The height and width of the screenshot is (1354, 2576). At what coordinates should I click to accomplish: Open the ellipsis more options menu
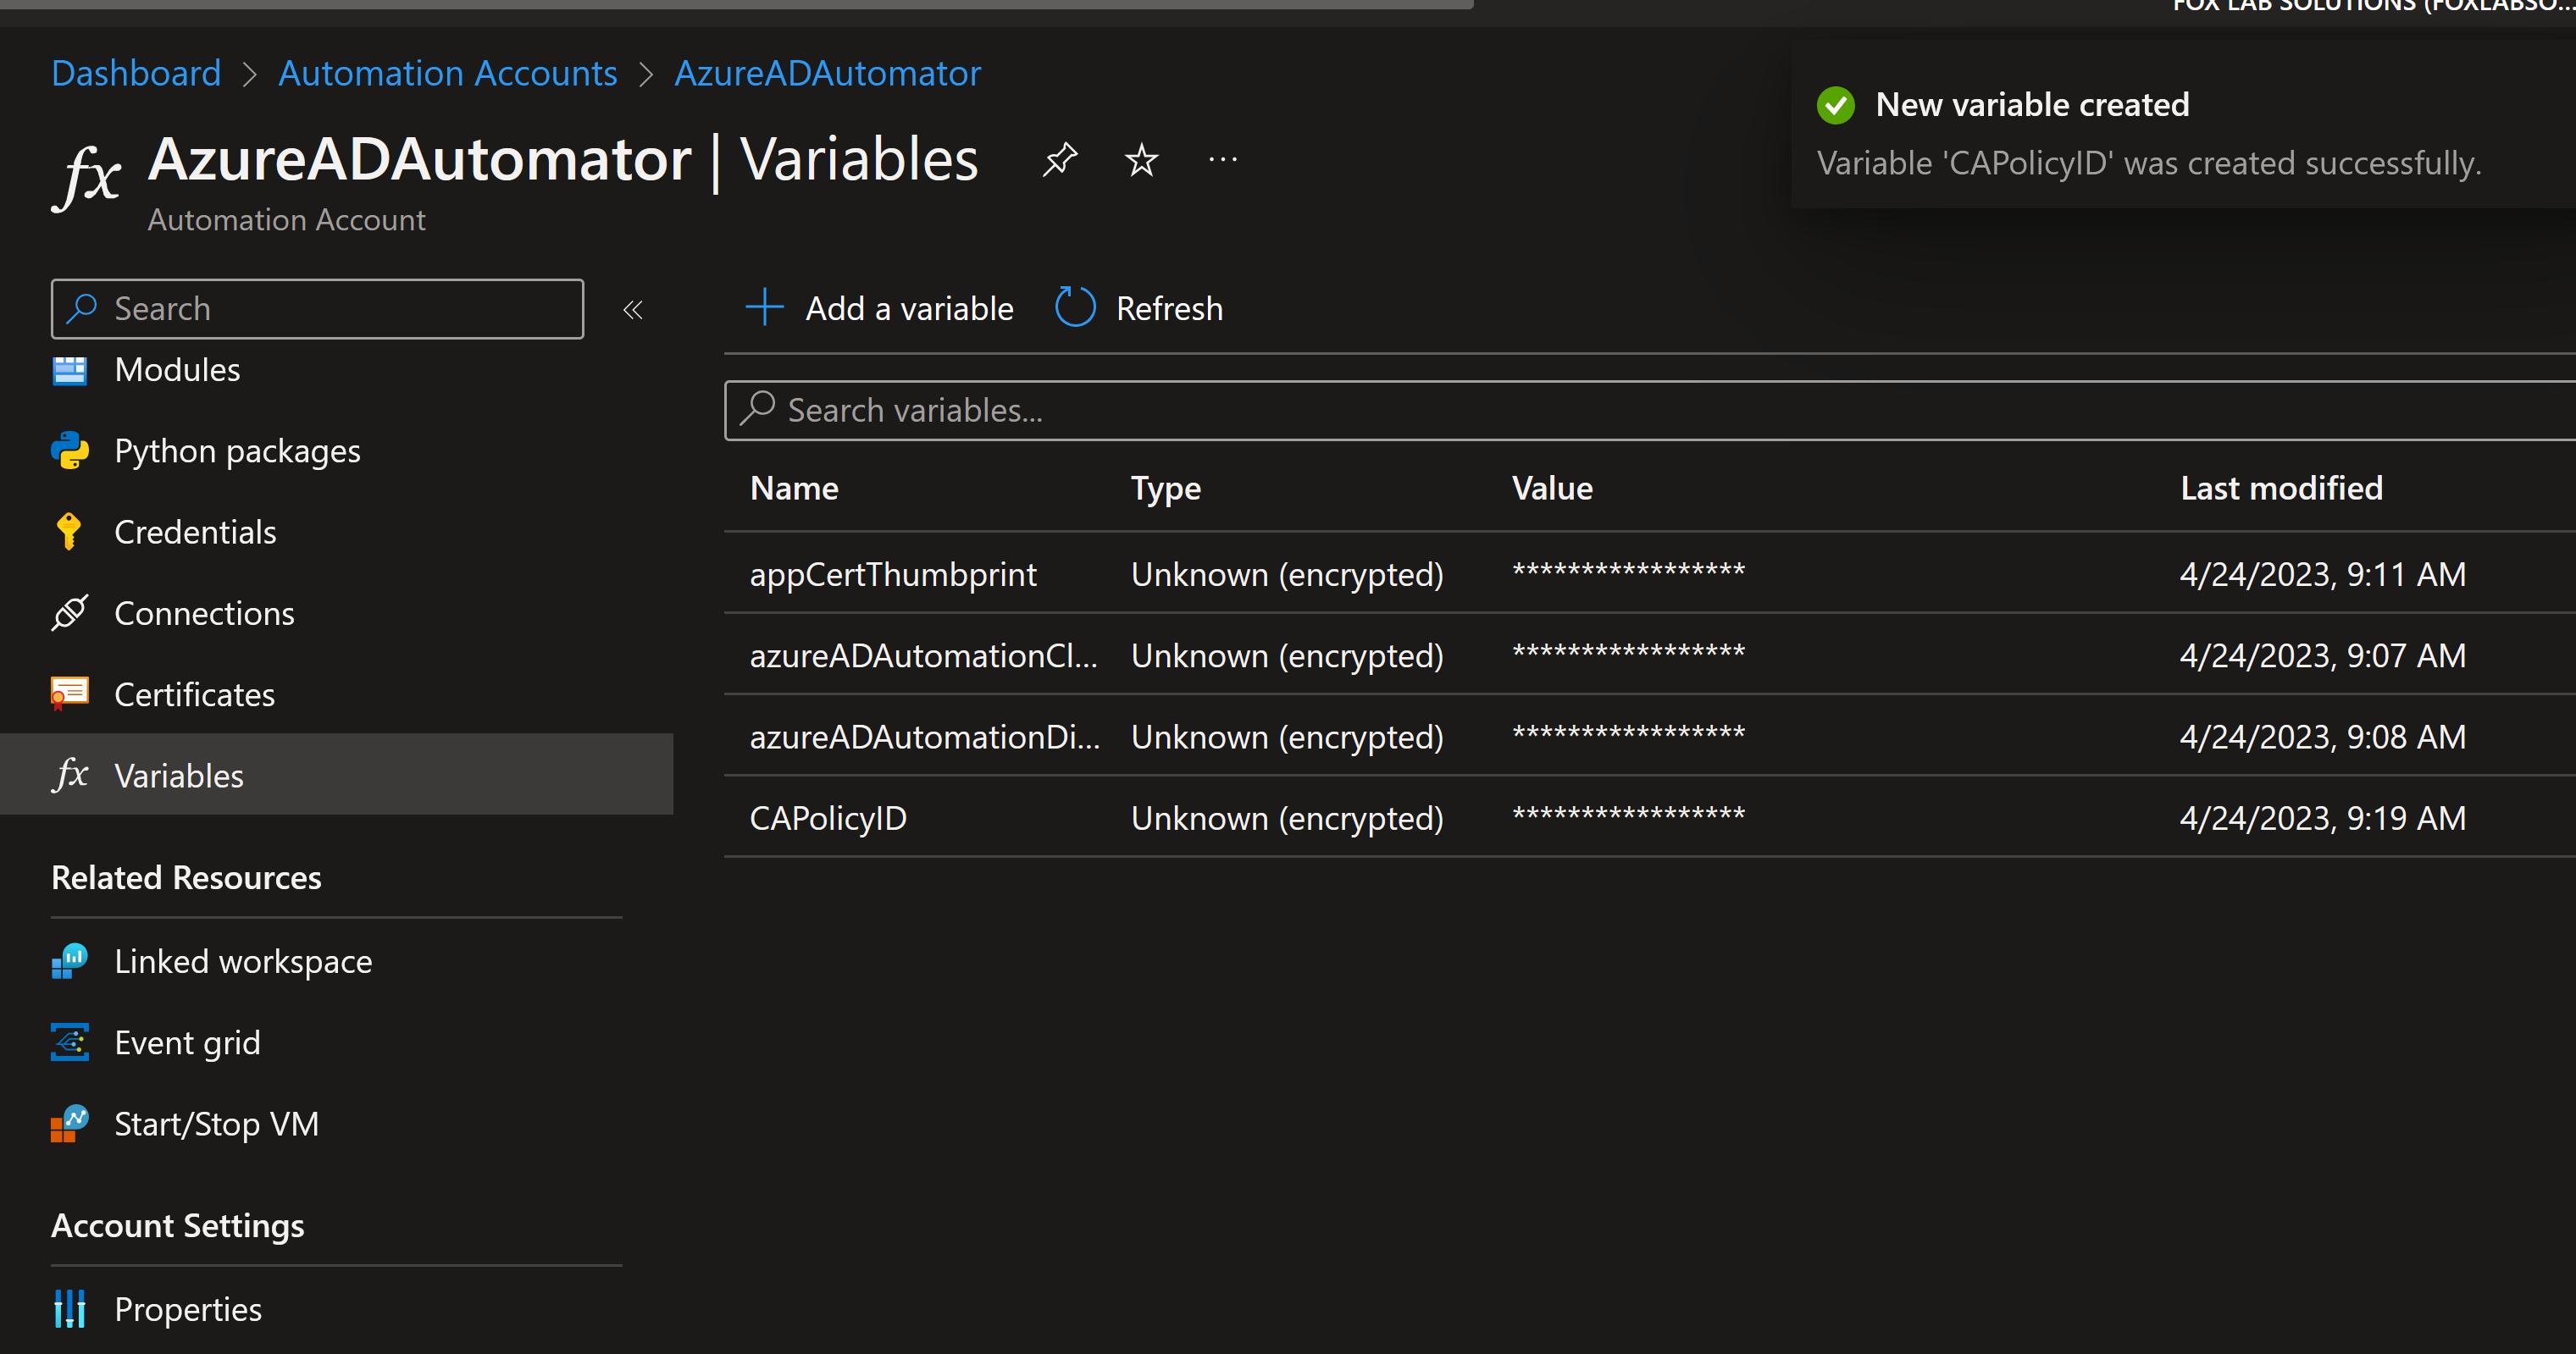pos(1222,159)
